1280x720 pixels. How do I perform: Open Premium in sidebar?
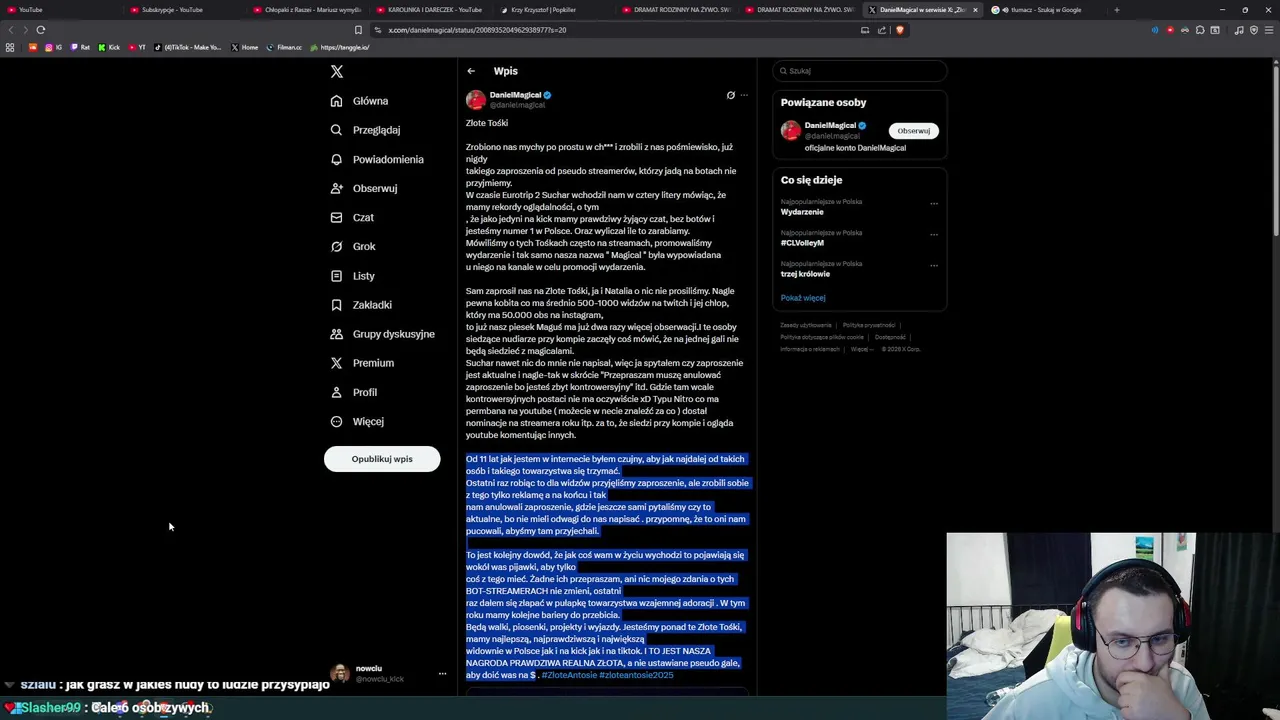pos(361,363)
